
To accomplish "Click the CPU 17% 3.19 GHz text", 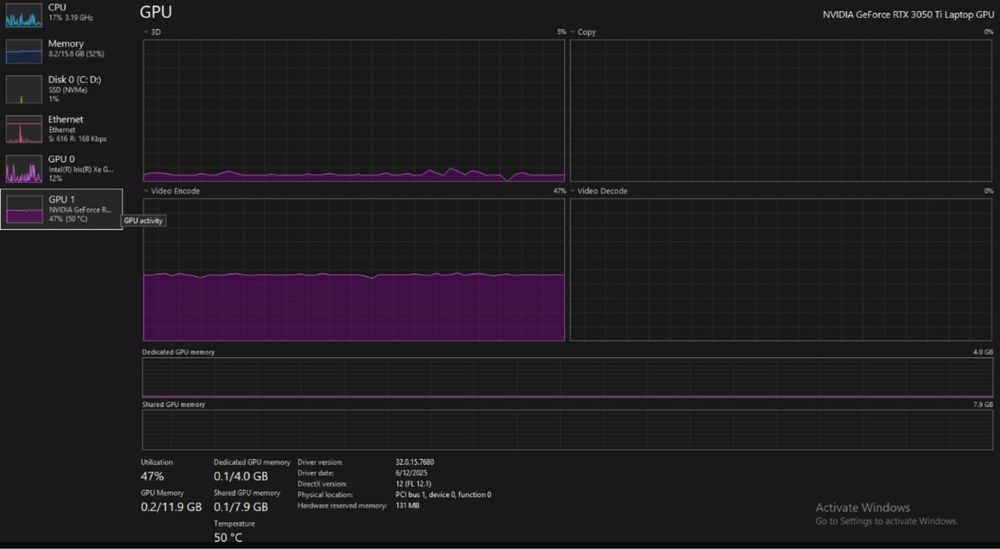I will click(71, 18).
